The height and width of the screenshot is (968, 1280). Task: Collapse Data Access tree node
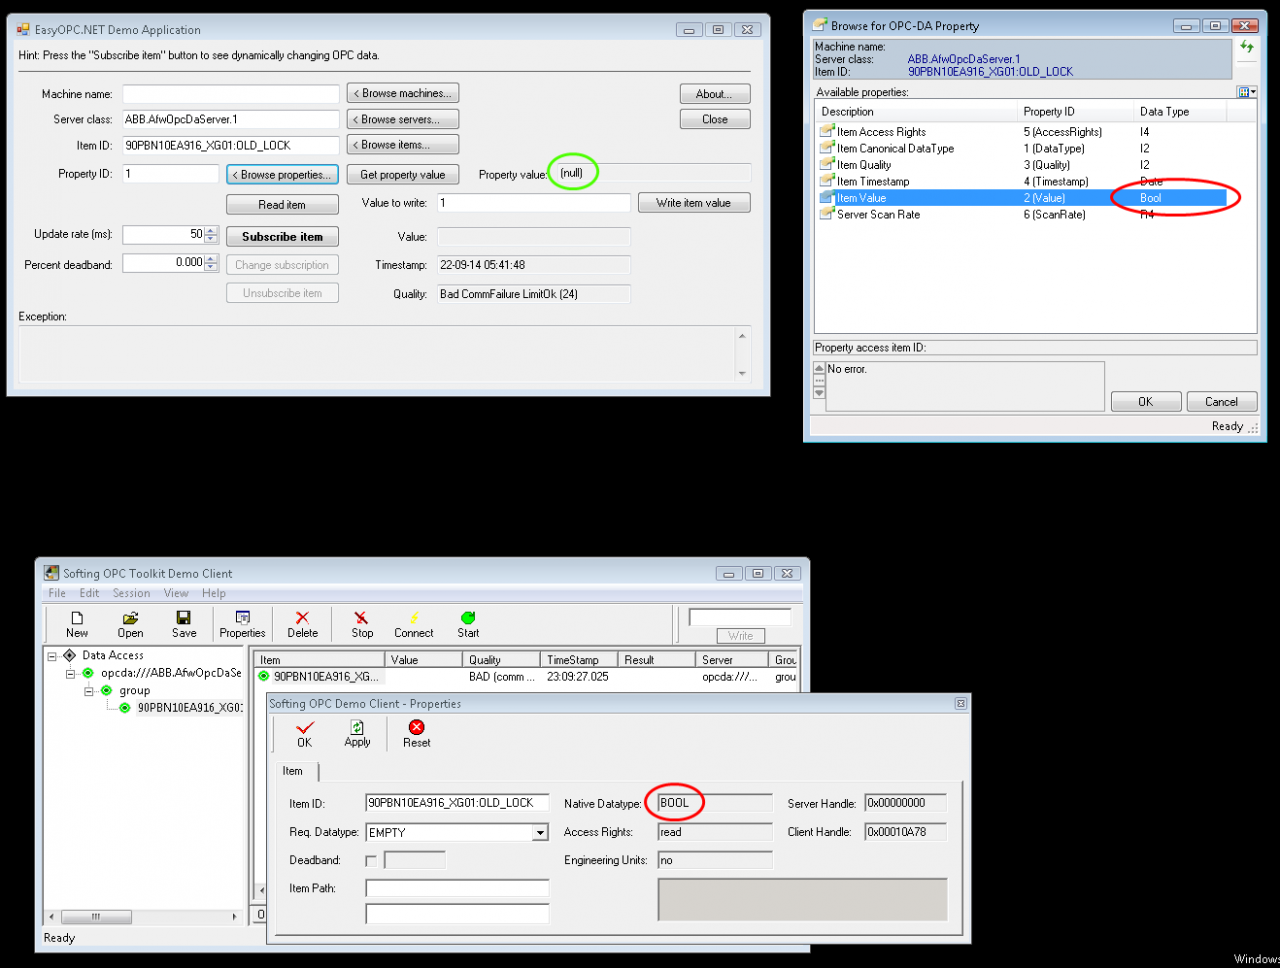52,656
